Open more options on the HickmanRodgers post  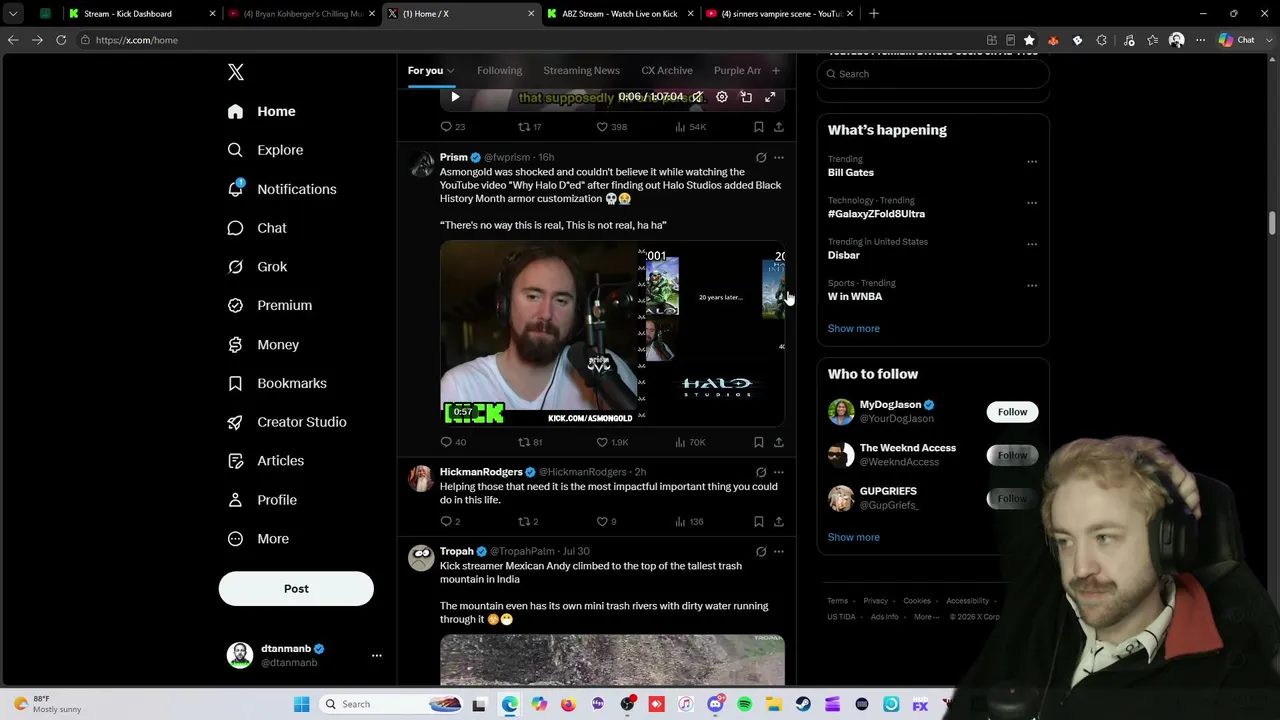pyautogui.click(x=779, y=472)
